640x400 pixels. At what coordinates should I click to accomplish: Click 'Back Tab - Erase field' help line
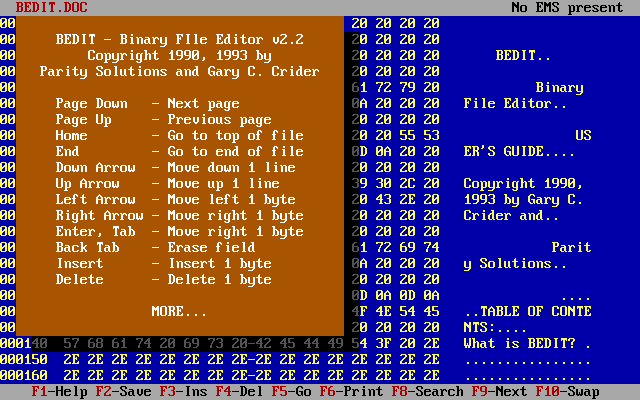(156, 247)
